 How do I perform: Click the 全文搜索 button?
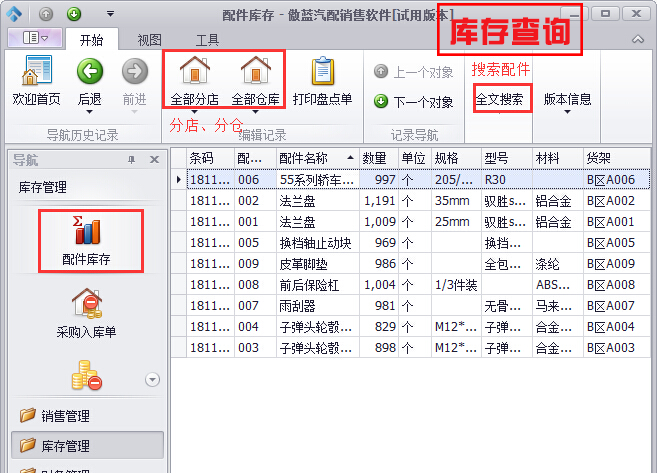pyautogui.click(x=498, y=100)
